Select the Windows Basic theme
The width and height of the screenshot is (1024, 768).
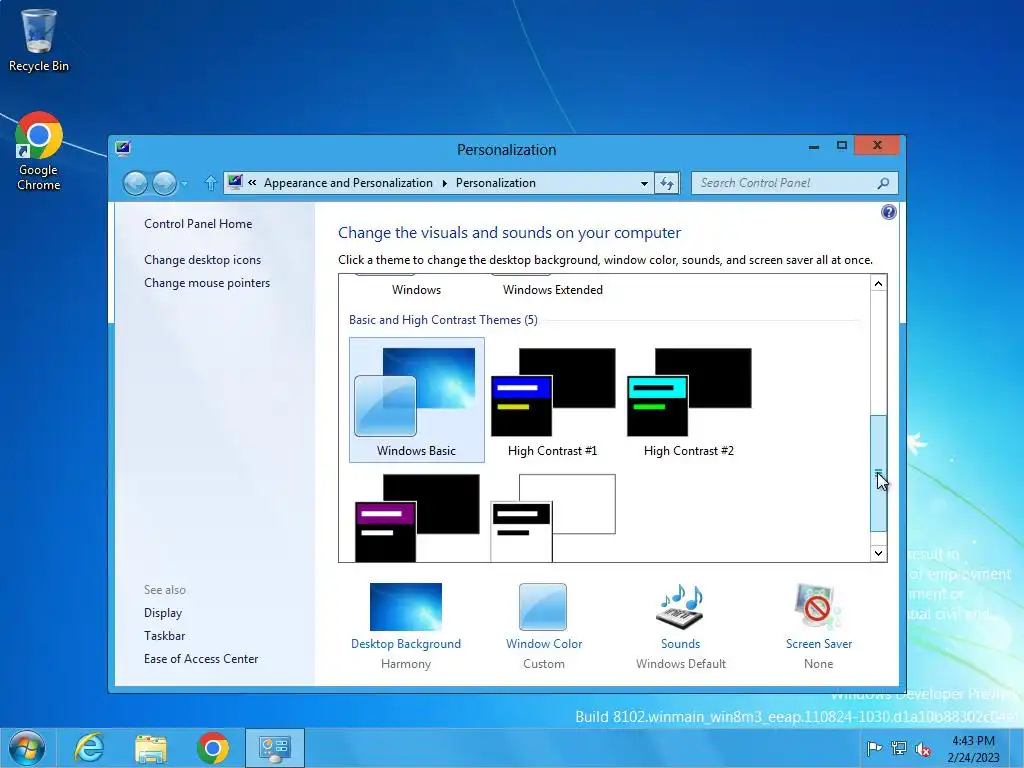(417, 400)
